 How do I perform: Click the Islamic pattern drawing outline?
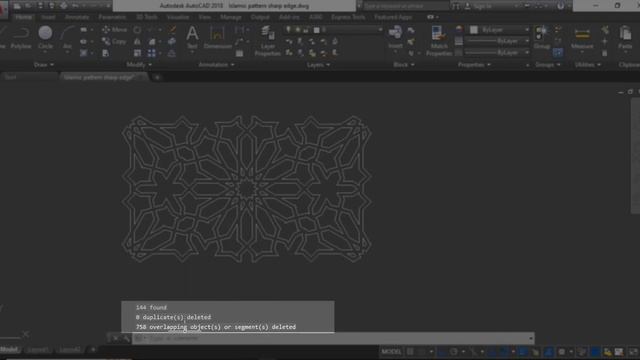246,189
